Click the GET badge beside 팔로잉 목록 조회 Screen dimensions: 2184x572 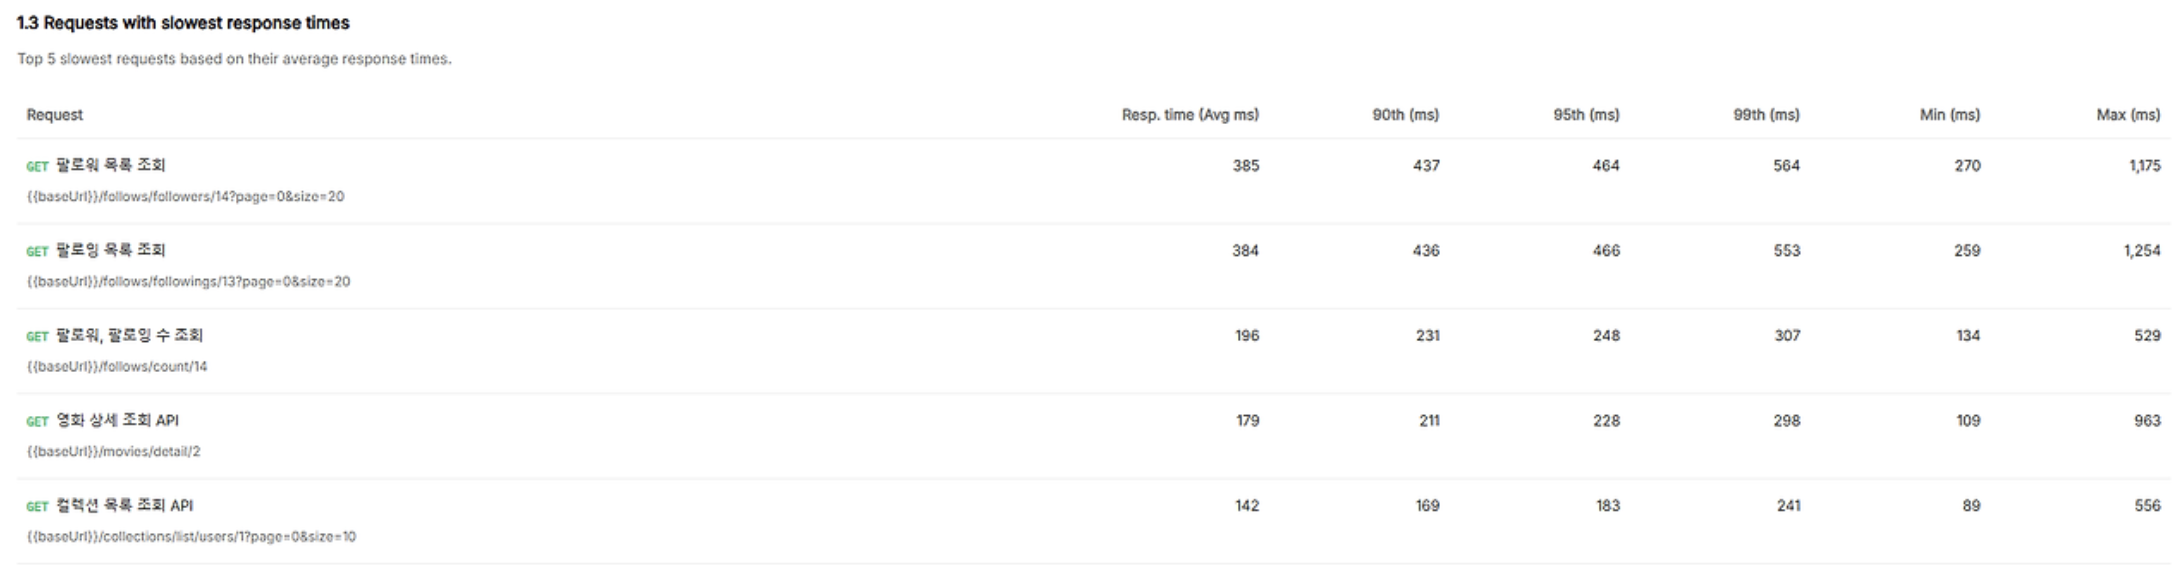[x=37, y=252]
